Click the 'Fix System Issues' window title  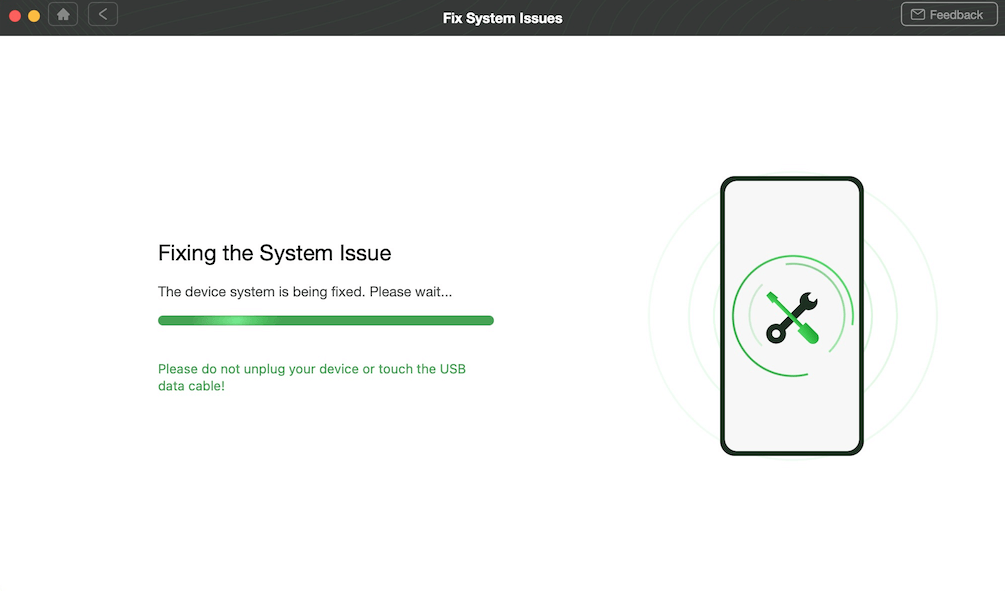click(502, 18)
